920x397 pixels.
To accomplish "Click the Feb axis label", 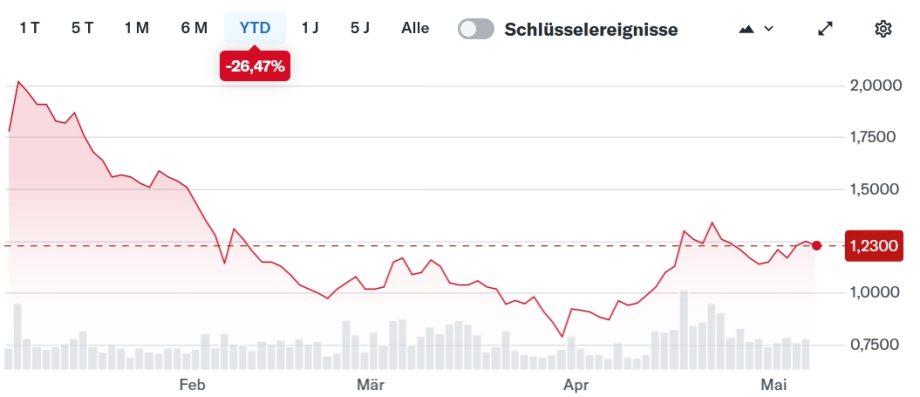I will coord(192,385).
